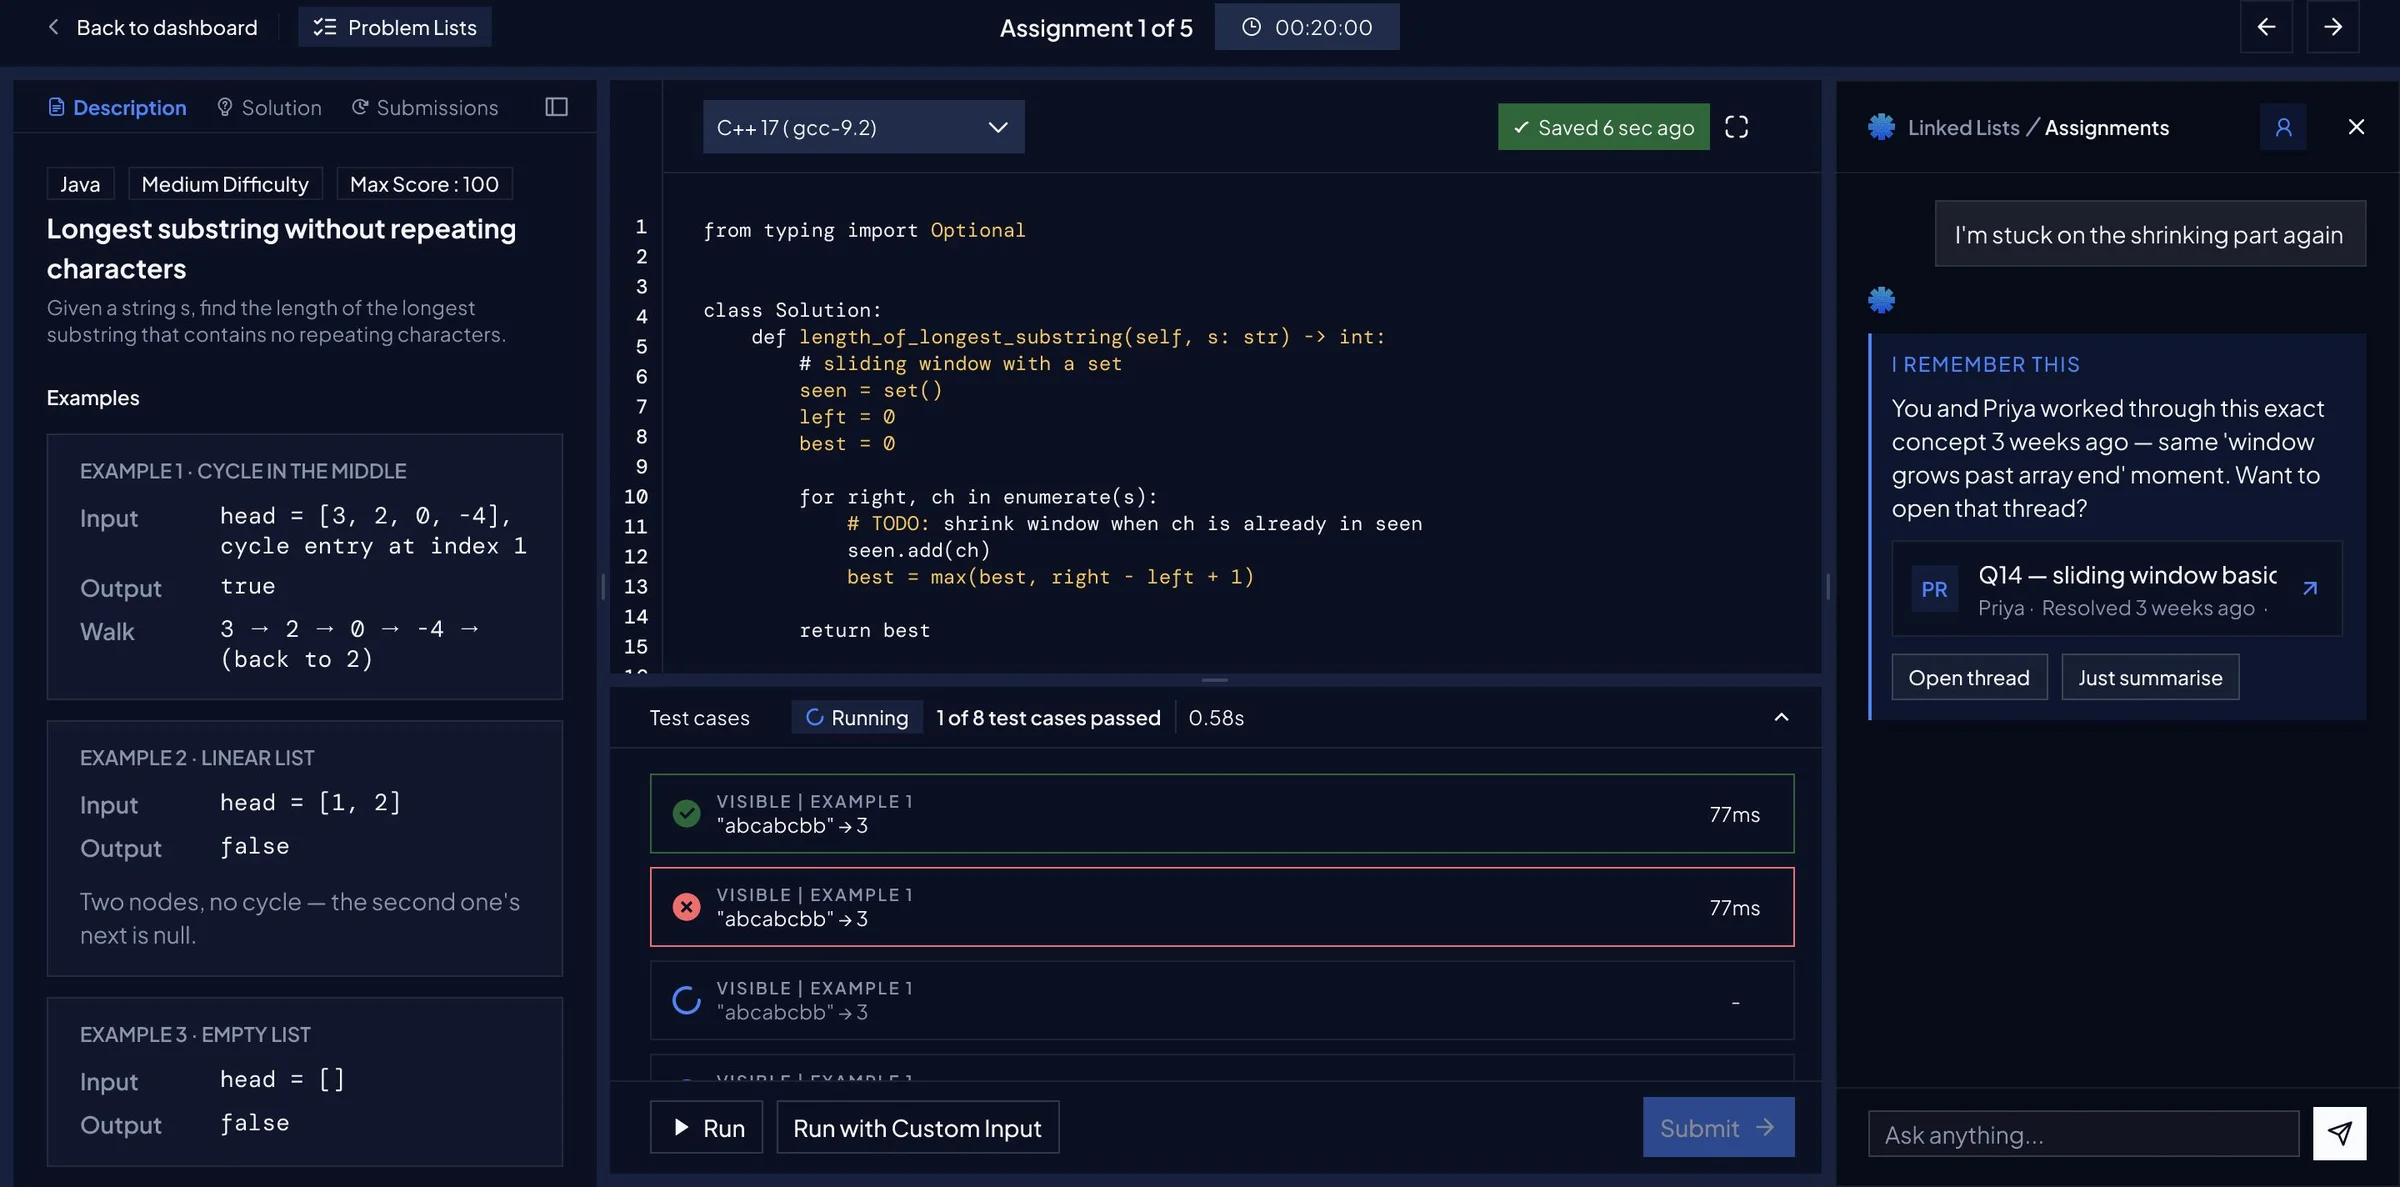
Task: Click the Saved 6 sec ago indicator
Action: (x=1604, y=127)
